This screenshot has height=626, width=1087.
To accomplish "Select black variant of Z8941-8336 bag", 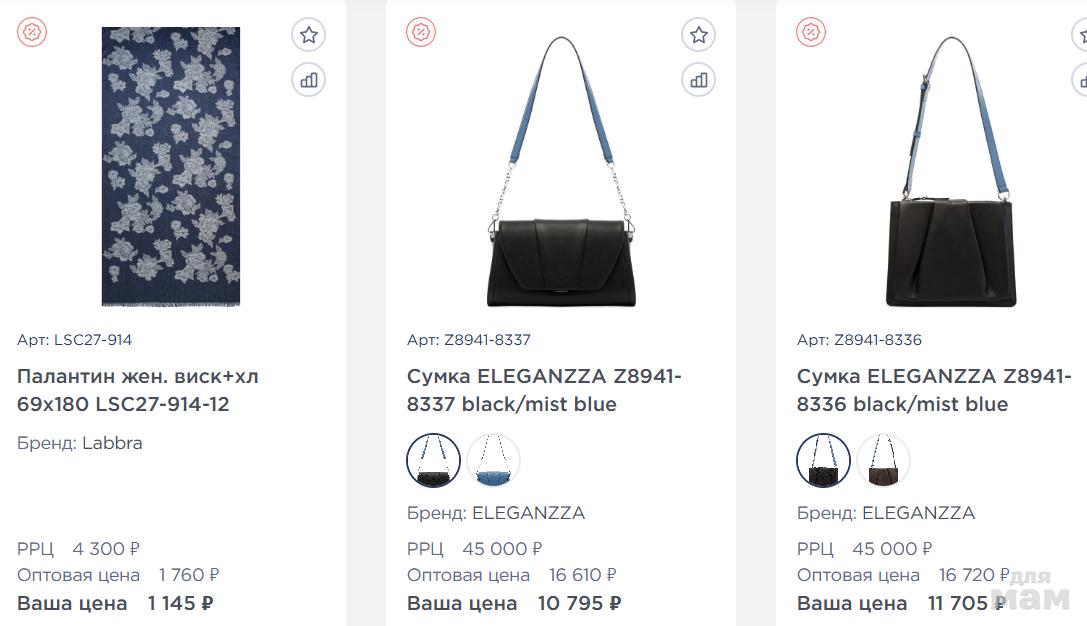I will coord(824,461).
